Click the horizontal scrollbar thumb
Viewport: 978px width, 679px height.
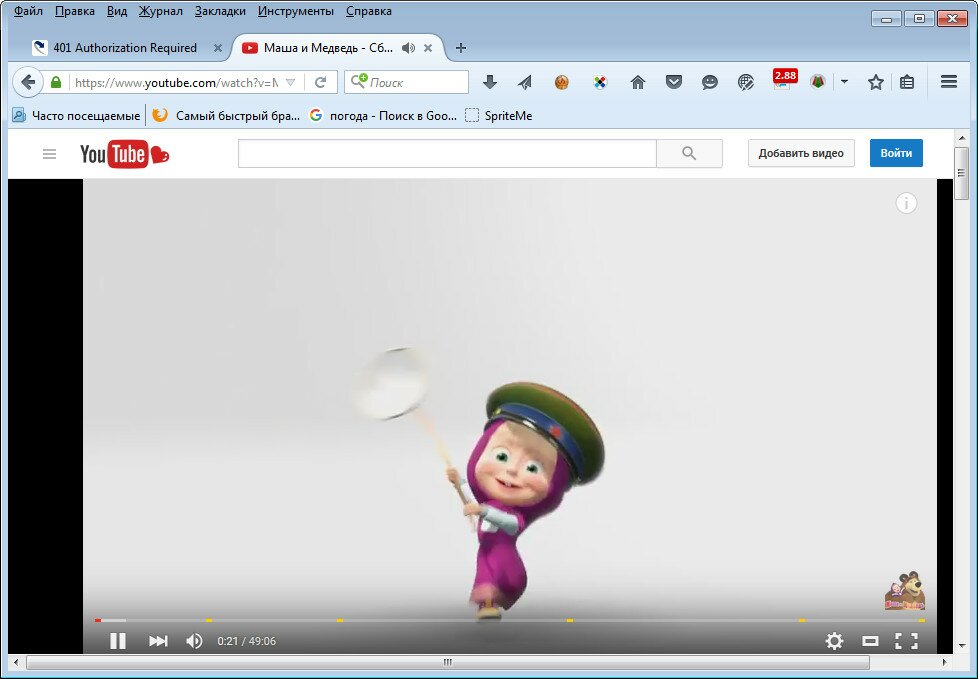point(447,662)
